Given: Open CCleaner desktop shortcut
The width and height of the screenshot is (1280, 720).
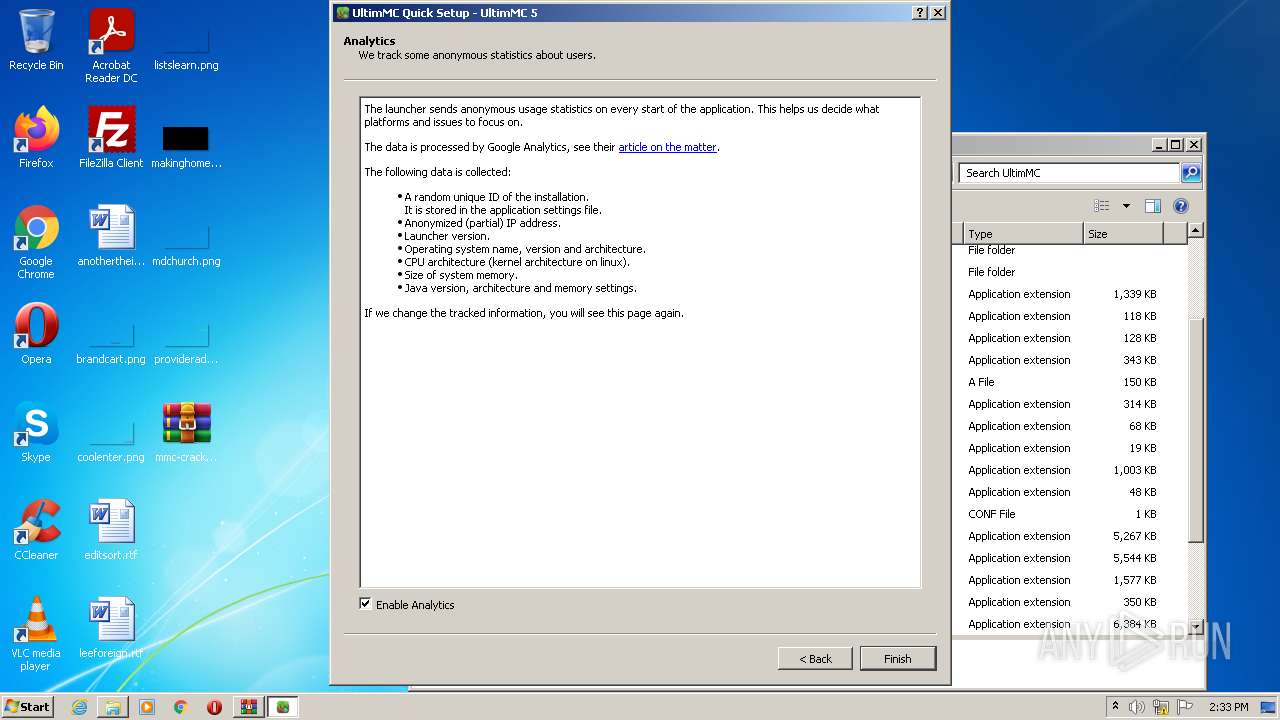Looking at the screenshot, I should click(36, 529).
